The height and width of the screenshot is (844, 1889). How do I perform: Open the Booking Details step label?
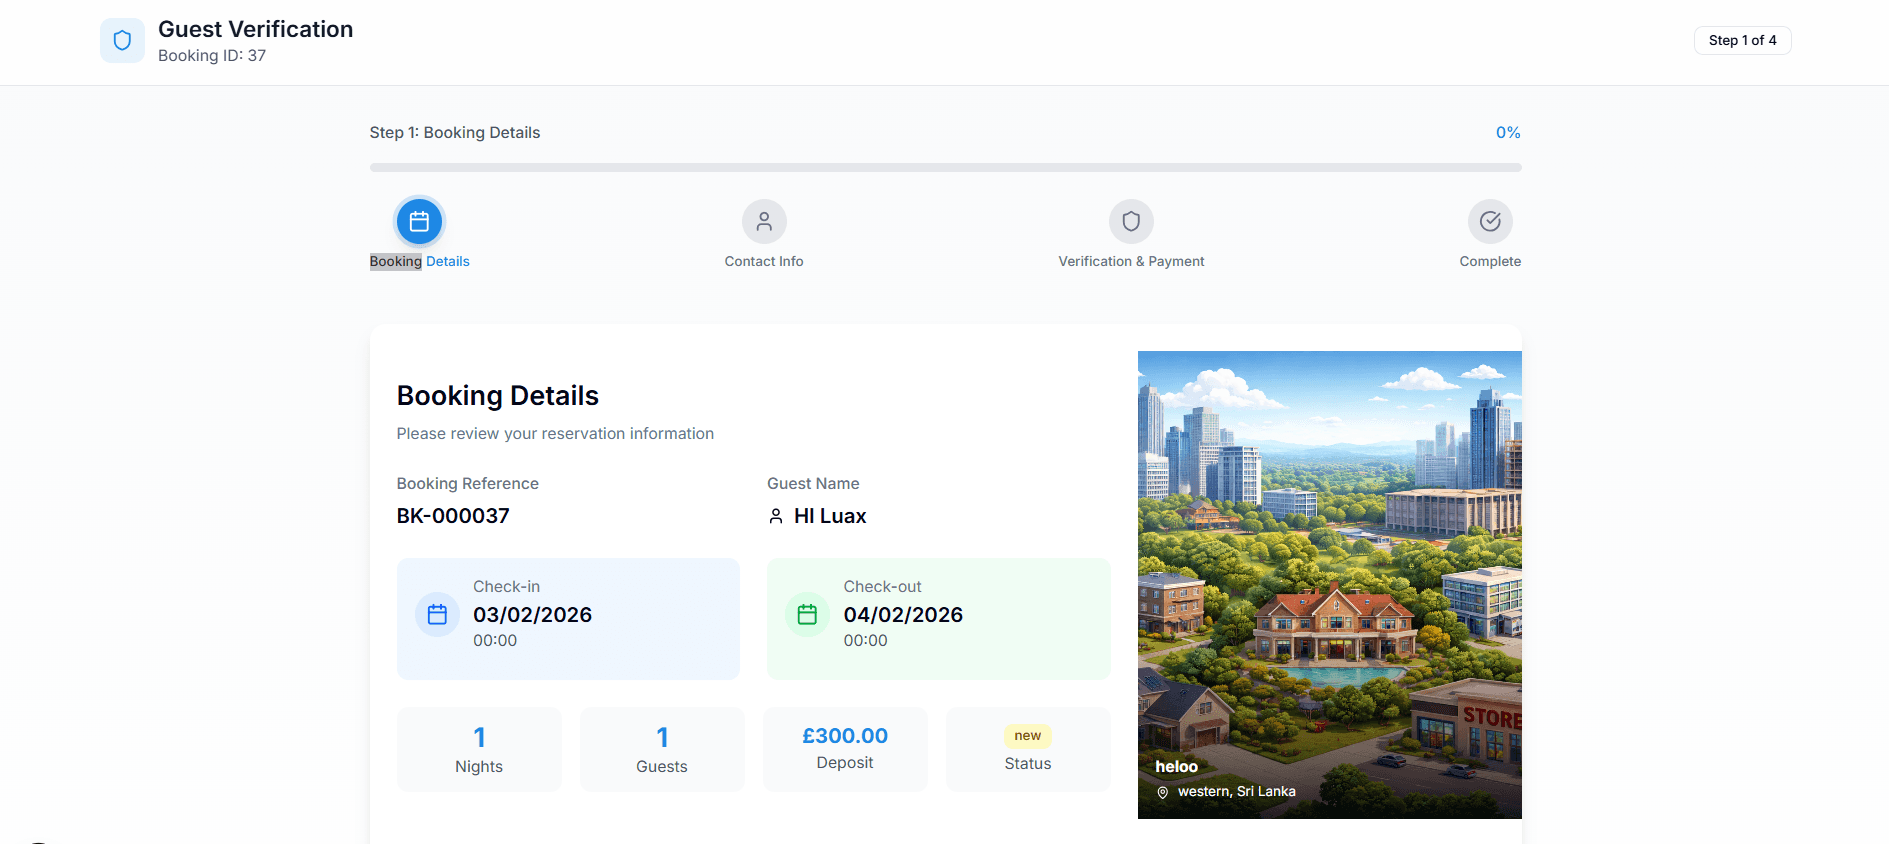[419, 261]
